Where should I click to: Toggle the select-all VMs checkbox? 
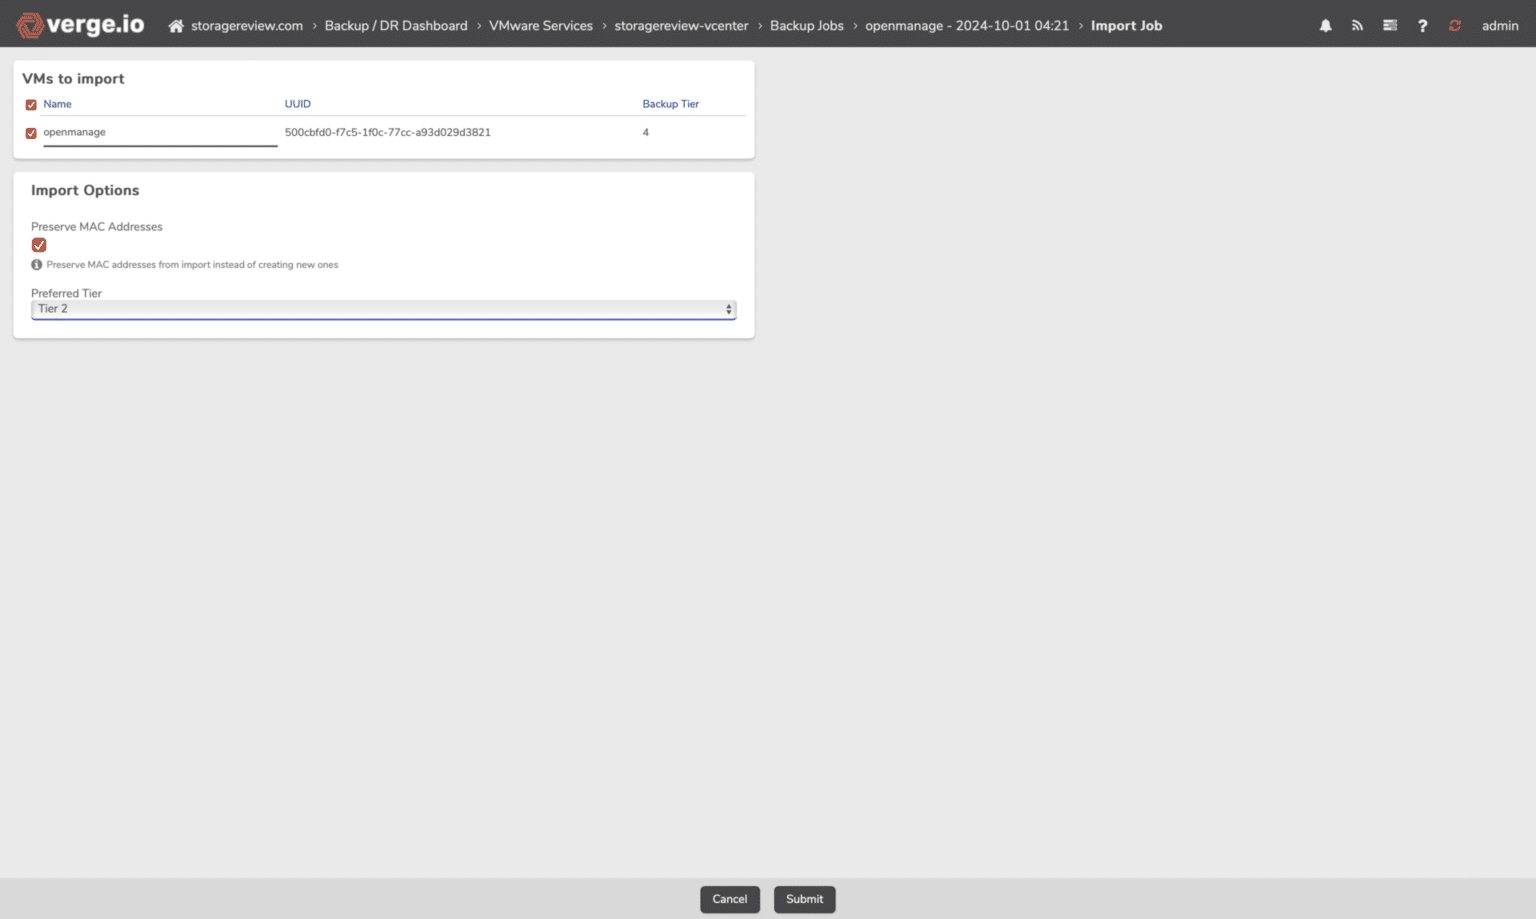click(x=31, y=105)
